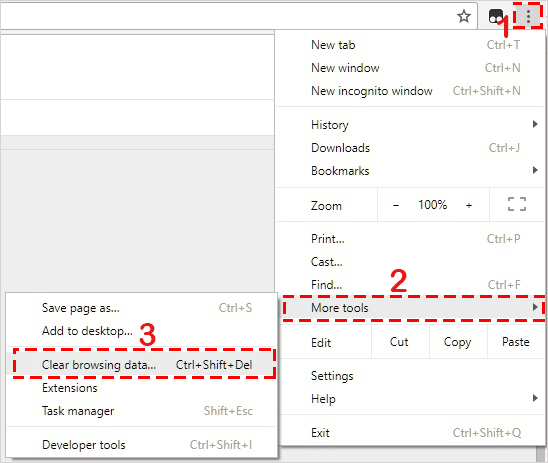Image resolution: width=548 pixels, height=463 pixels.
Task: Click the Cut button
Action: [x=400, y=342]
